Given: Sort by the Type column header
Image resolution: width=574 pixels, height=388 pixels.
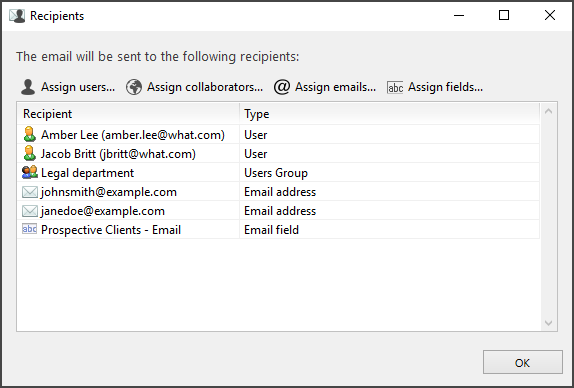Looking at the screenshot, I should coord(390,114).
